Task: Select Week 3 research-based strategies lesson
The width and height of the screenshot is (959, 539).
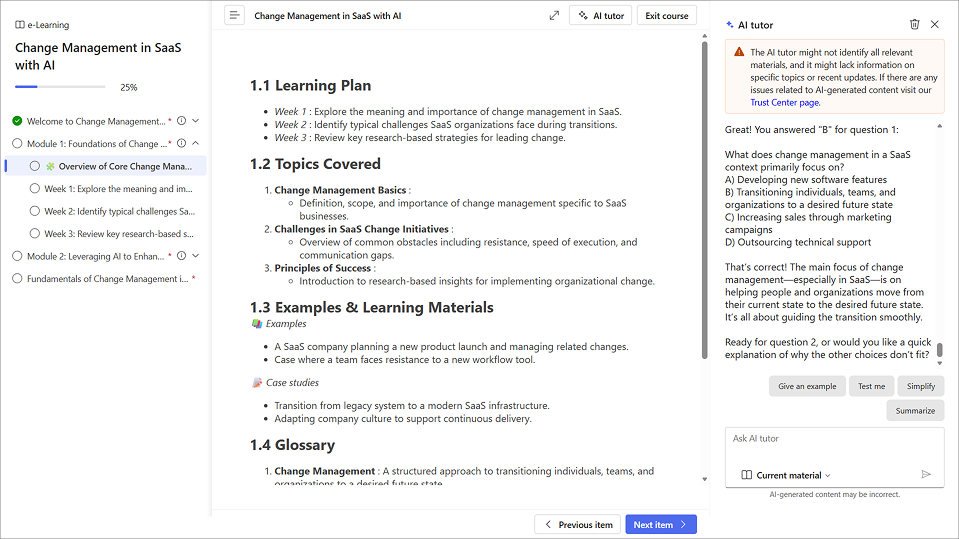Action: (118, 234)
